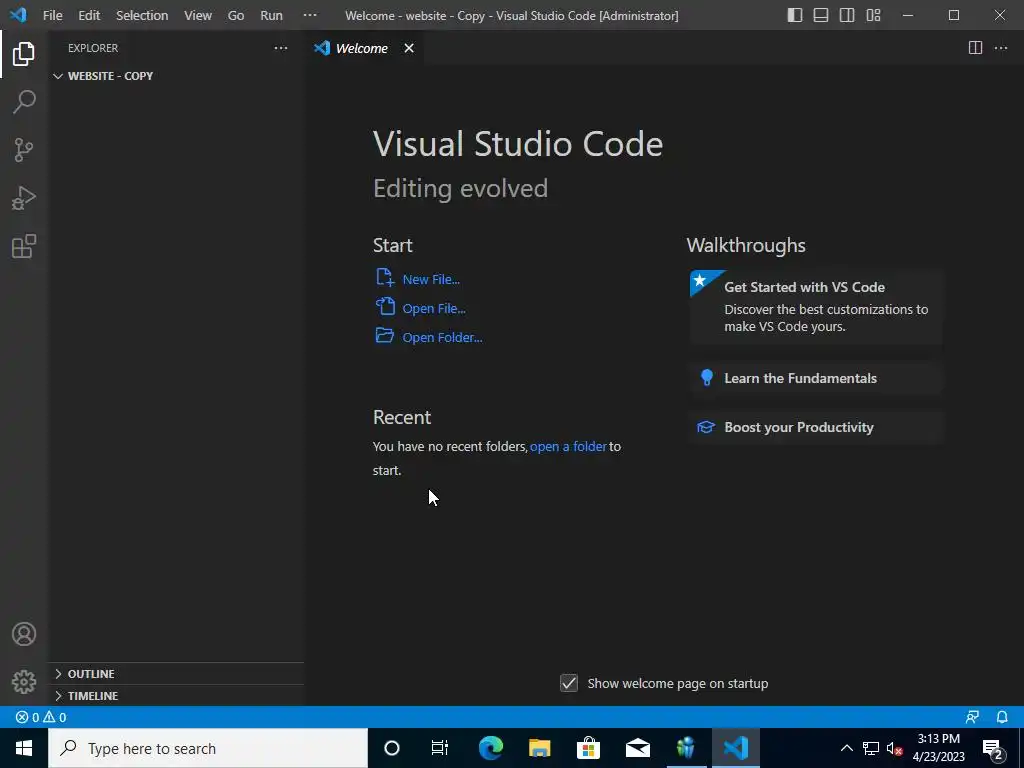Open the Accounts menu icon
Image resolution: width=1024 pixels, height=768 pixels.
[x=24, y=634]
